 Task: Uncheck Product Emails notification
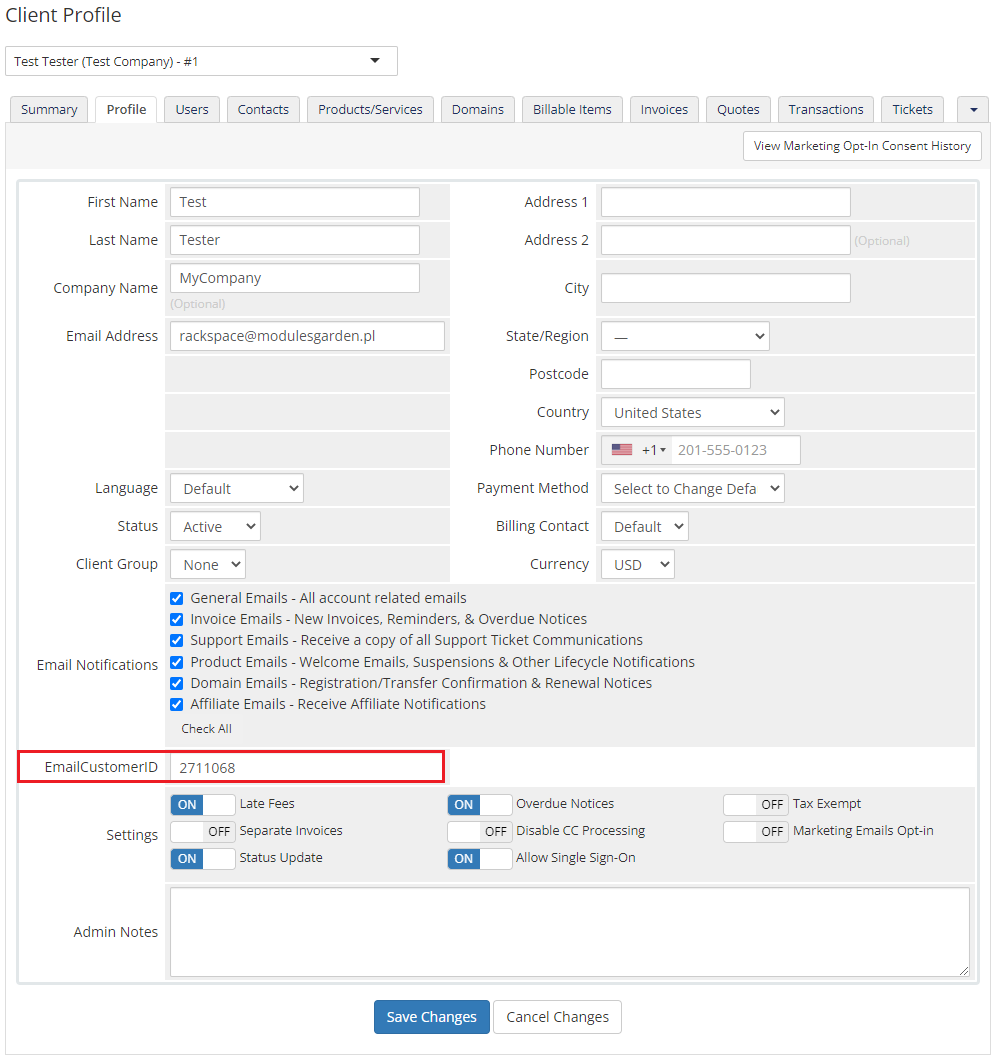click(176, 662)
